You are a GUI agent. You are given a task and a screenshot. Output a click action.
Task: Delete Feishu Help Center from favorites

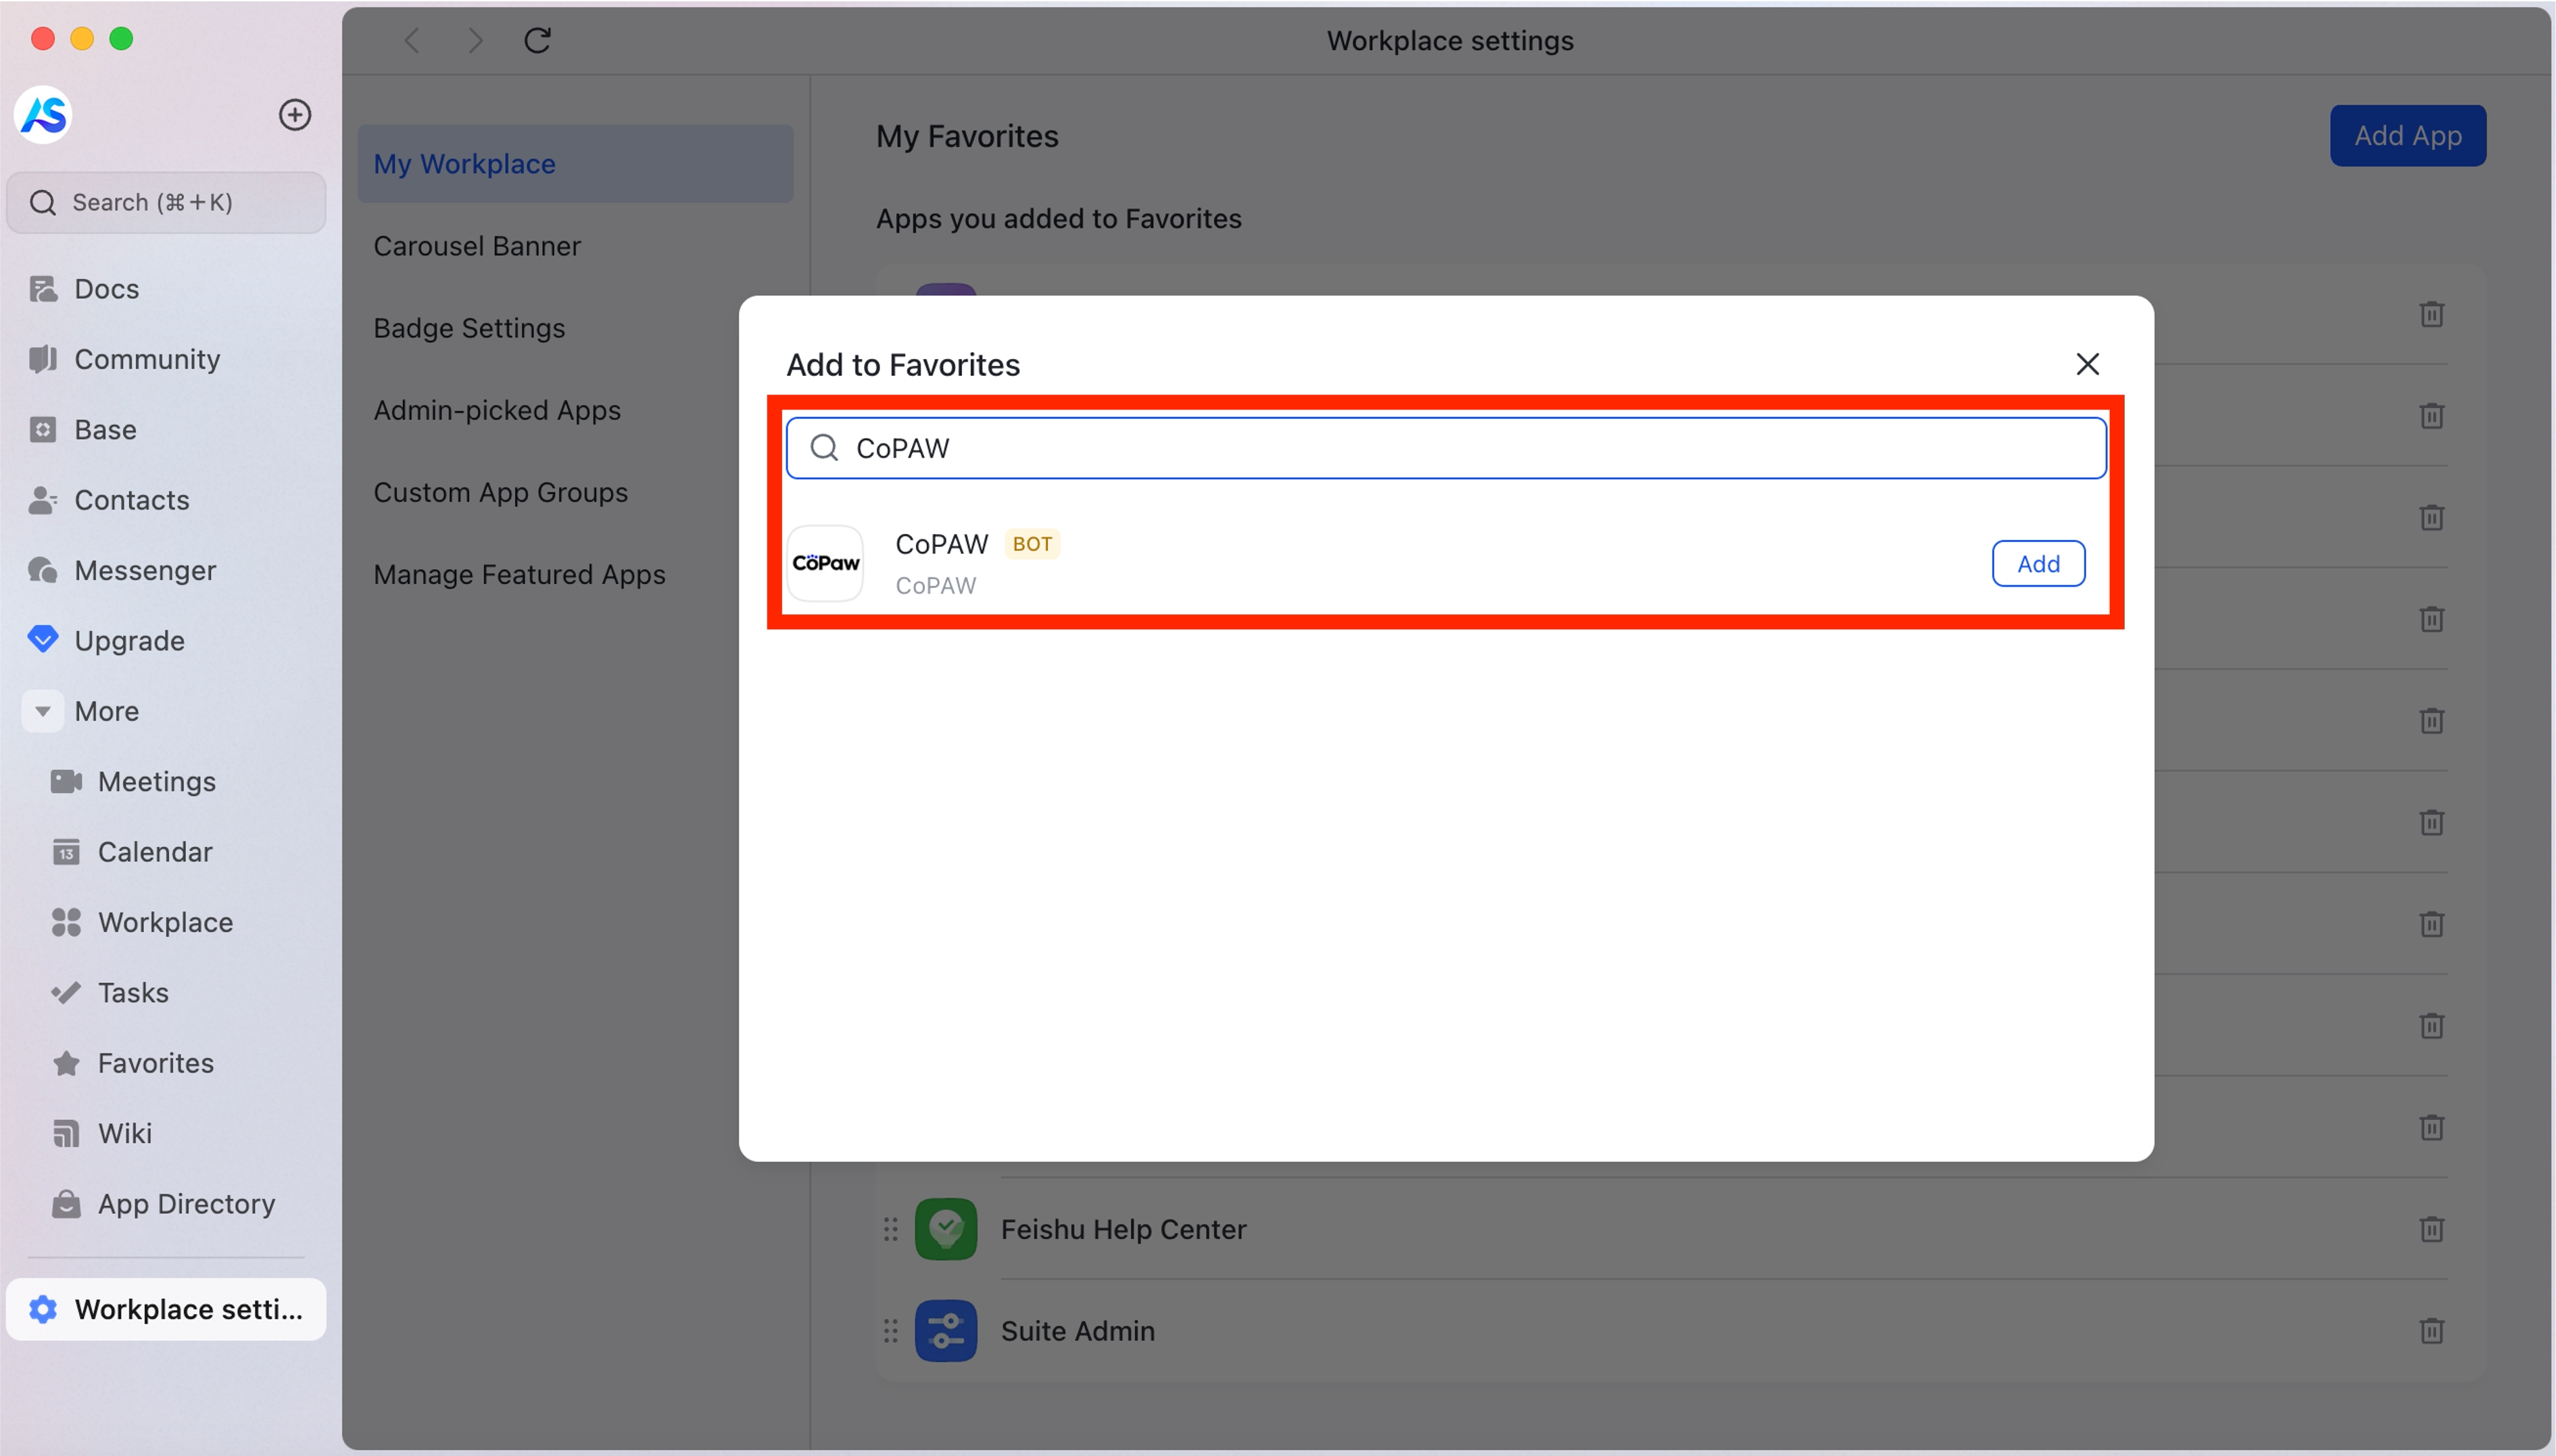(x=2431, y=1229)
